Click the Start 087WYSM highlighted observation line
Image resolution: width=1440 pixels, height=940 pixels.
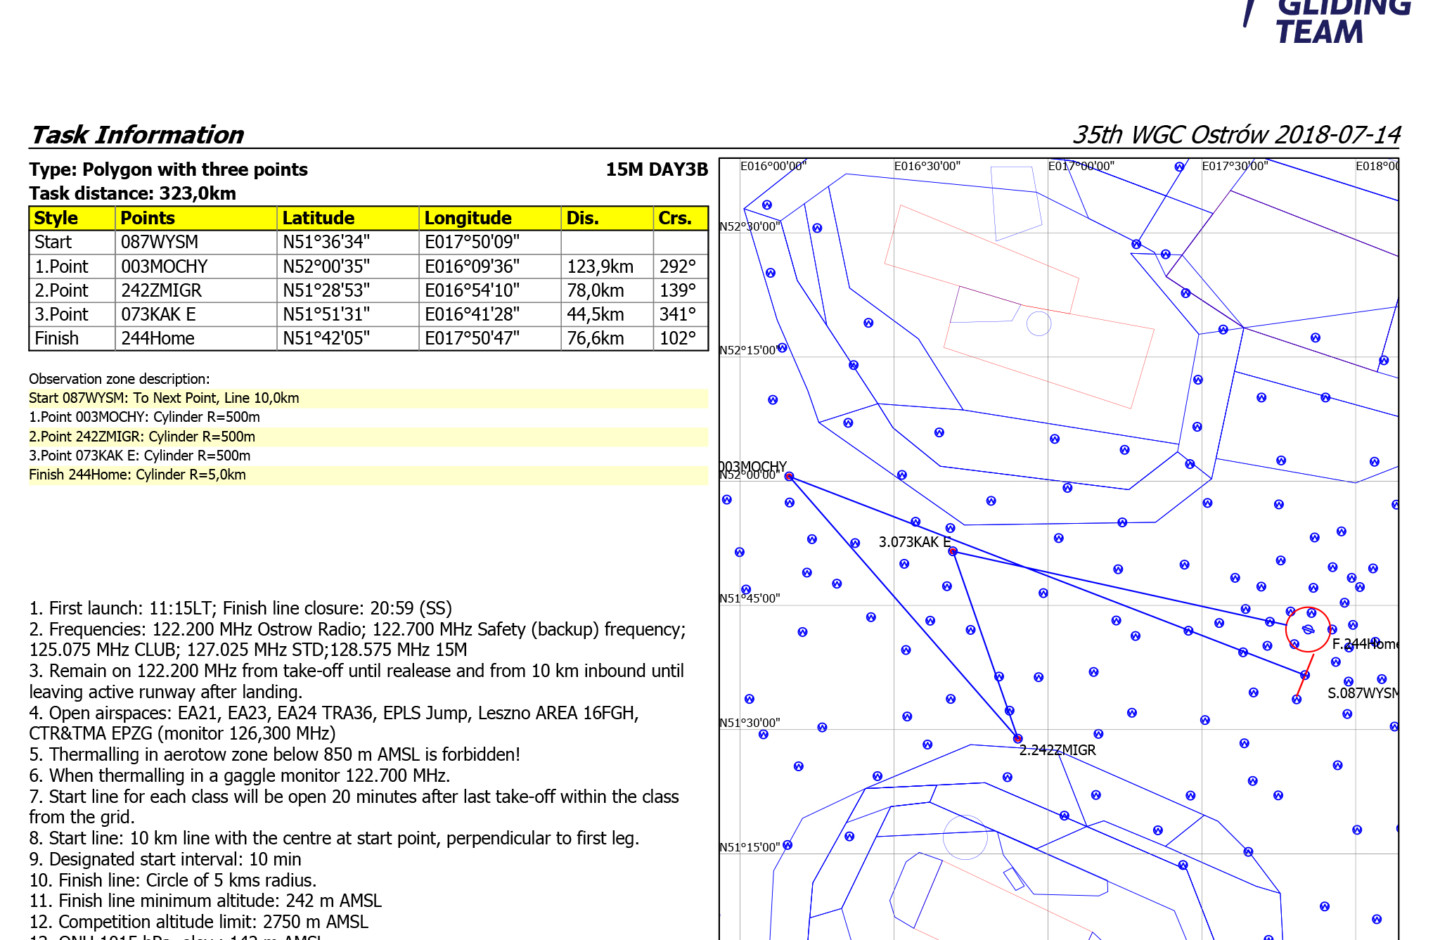pyautogui.click(x=164, y=398)
